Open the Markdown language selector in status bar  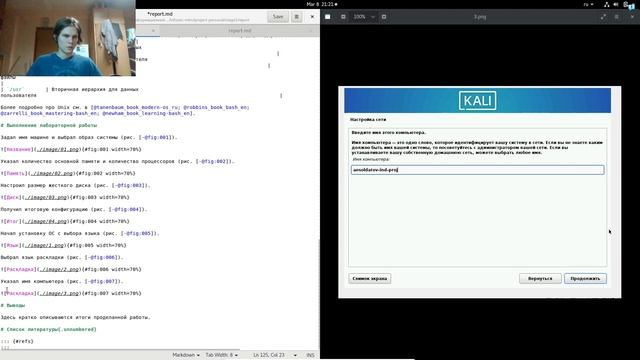pos(186,355)
